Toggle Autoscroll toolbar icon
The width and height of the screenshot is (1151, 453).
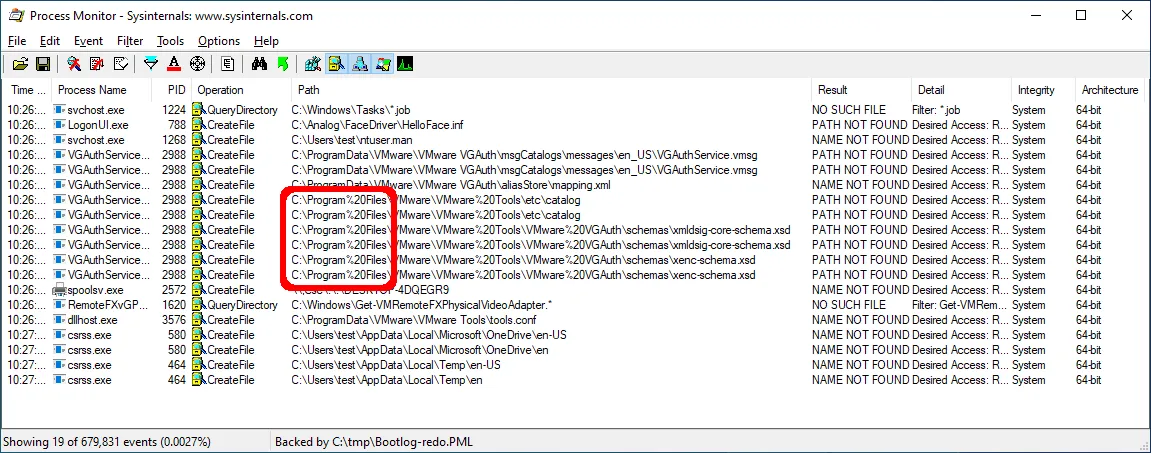pos(97,65)
